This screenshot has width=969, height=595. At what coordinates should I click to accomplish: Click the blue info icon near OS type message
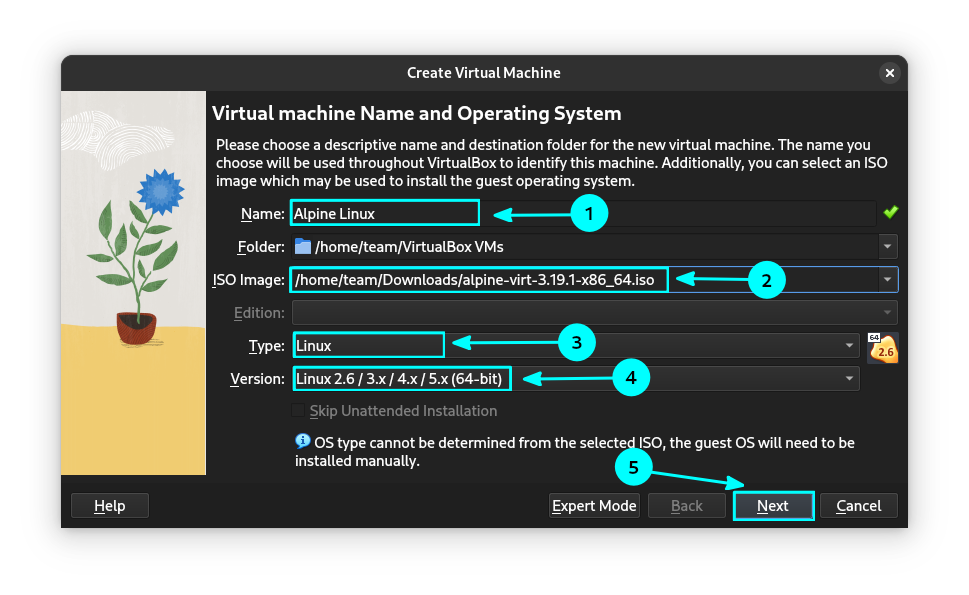(303, 441)
